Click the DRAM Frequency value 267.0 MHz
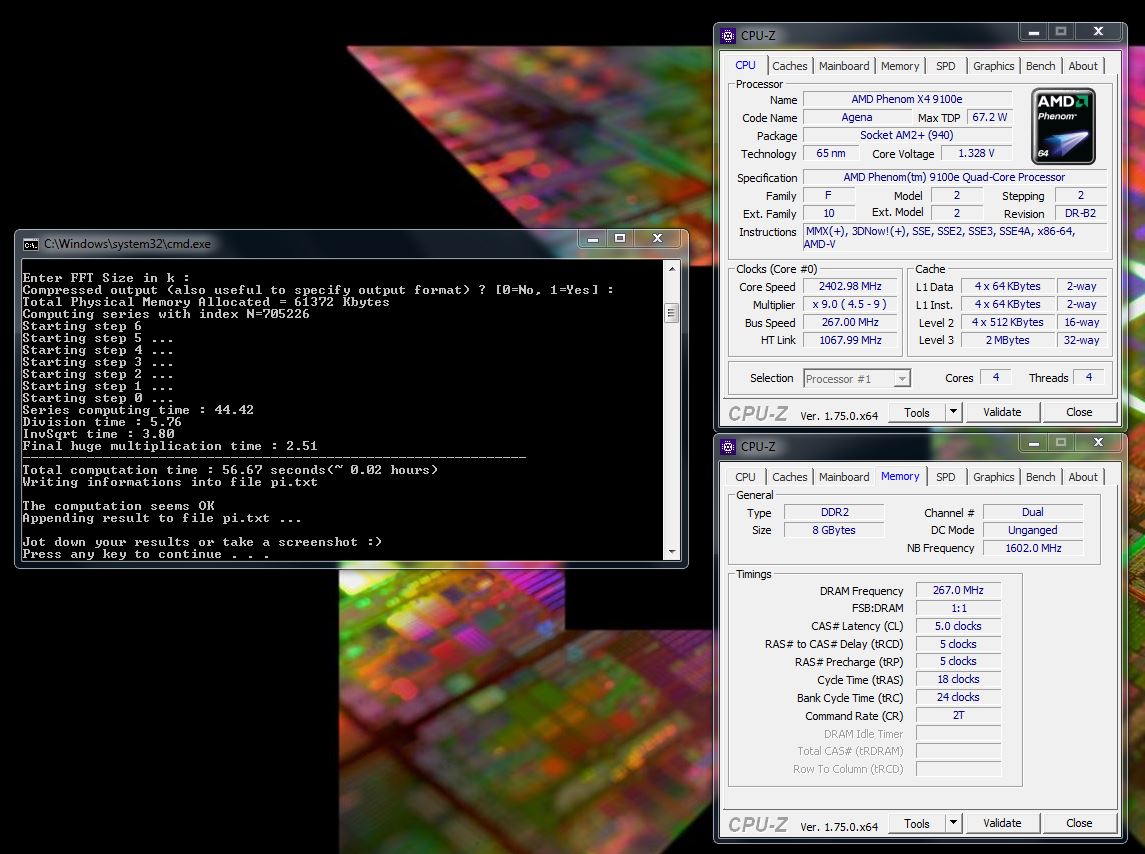Screen dimensions: 1145x854 958,590
